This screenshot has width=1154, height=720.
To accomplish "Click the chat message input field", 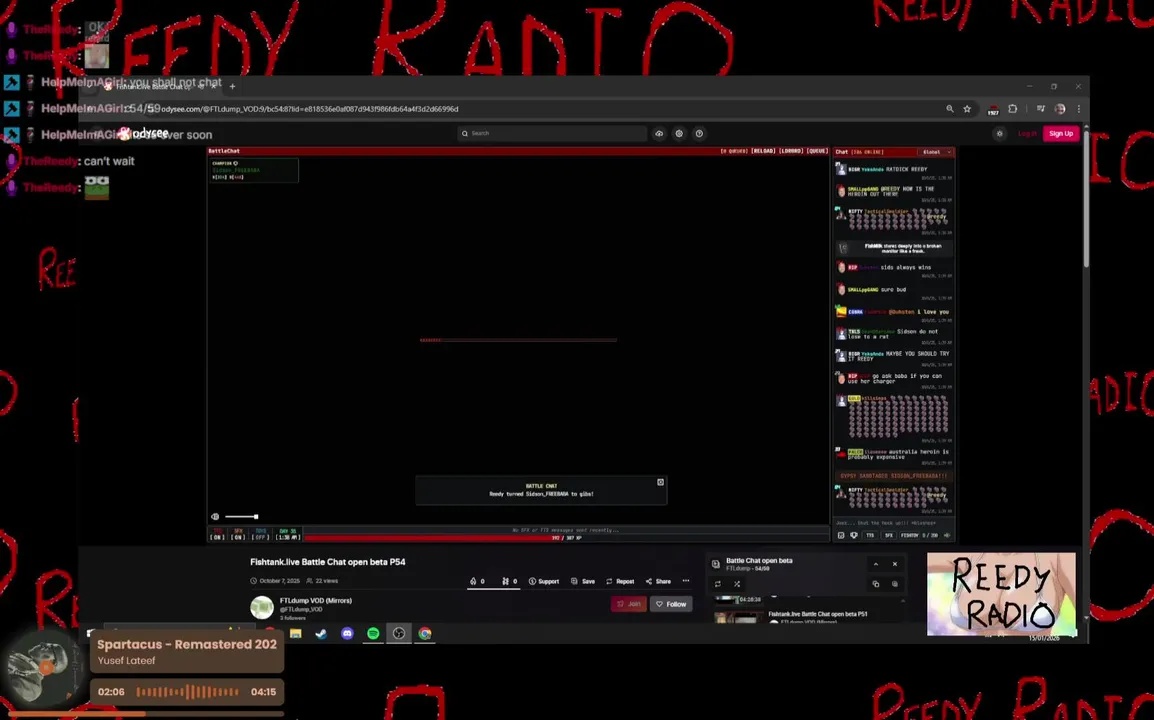I will click(x=893, y=523).
